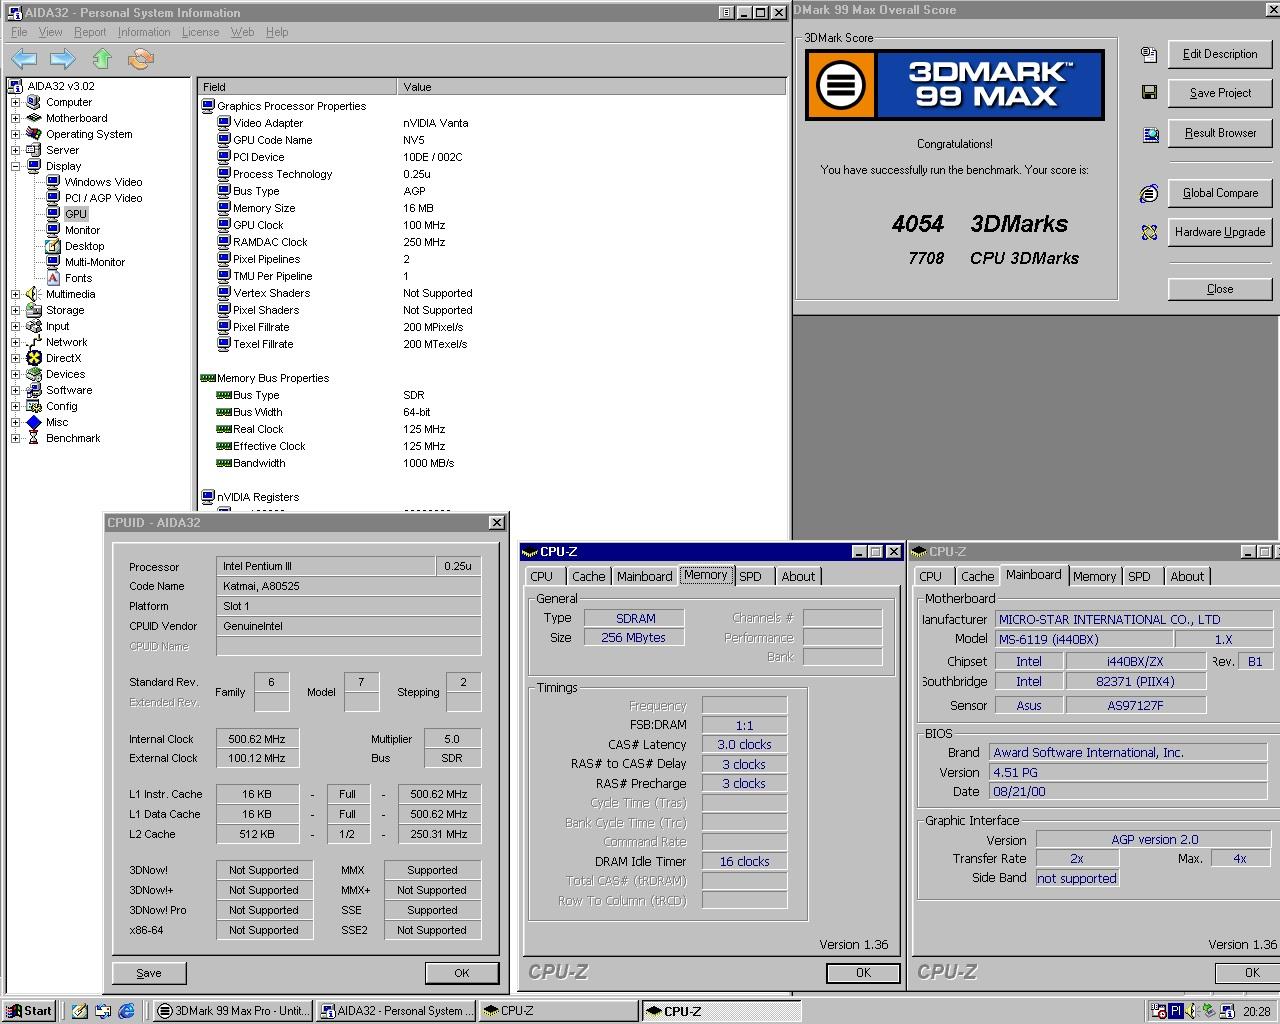
Task: Click the Save Project floppy disk icon
Action: pos(1149,93)
